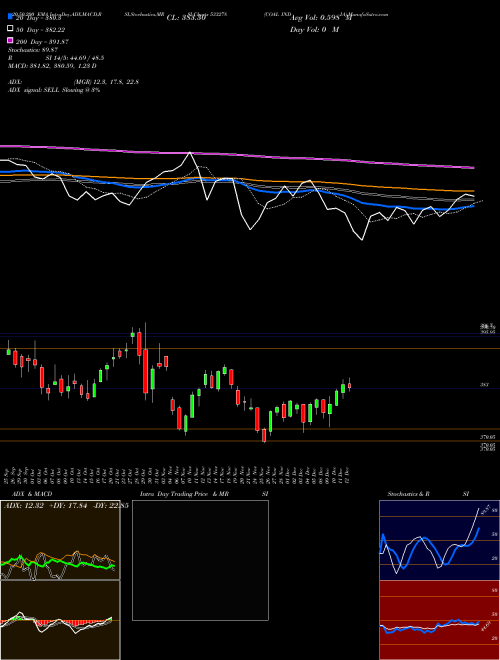Open the blue Stochastics mini chart
500x660 pixels.
coord(439,540)
